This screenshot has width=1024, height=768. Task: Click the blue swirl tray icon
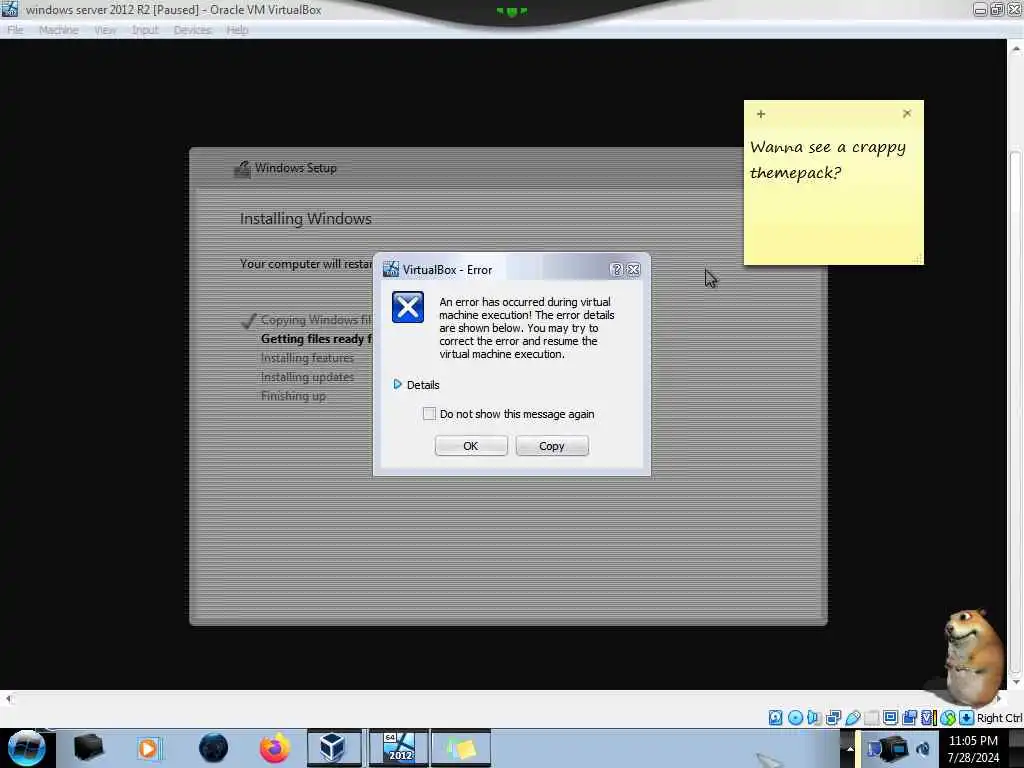(x=923, y=749)
